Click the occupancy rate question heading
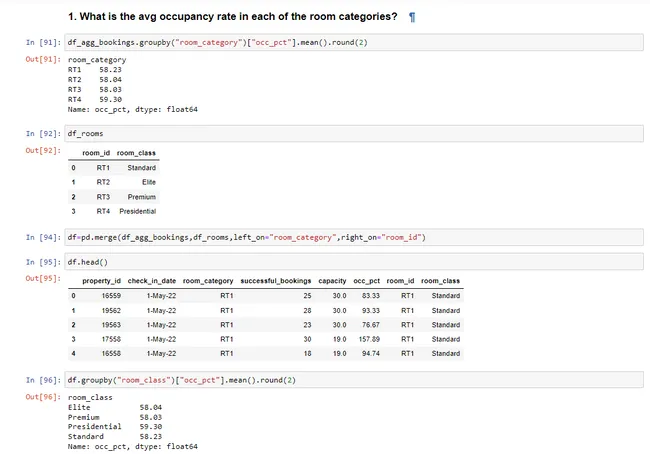This screenshot has width=650, height=454. tap(232, 17)
